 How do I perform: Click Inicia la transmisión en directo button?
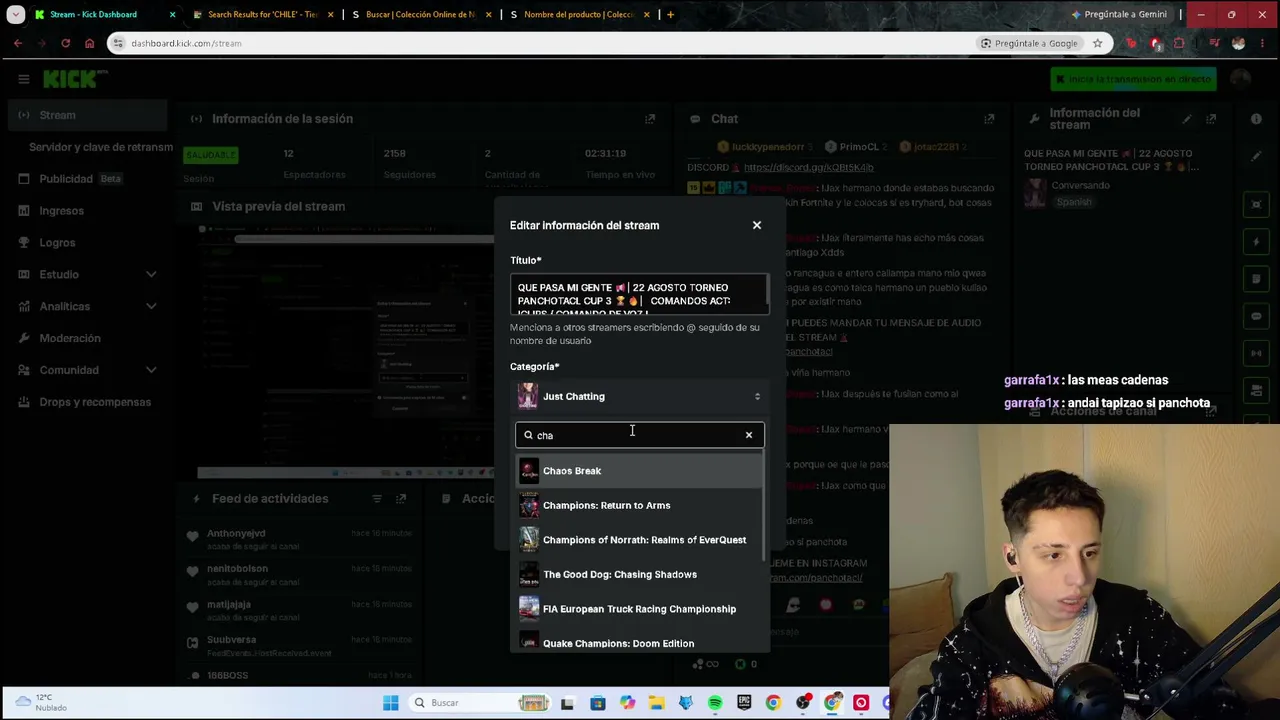click(x=1134, y=79)
